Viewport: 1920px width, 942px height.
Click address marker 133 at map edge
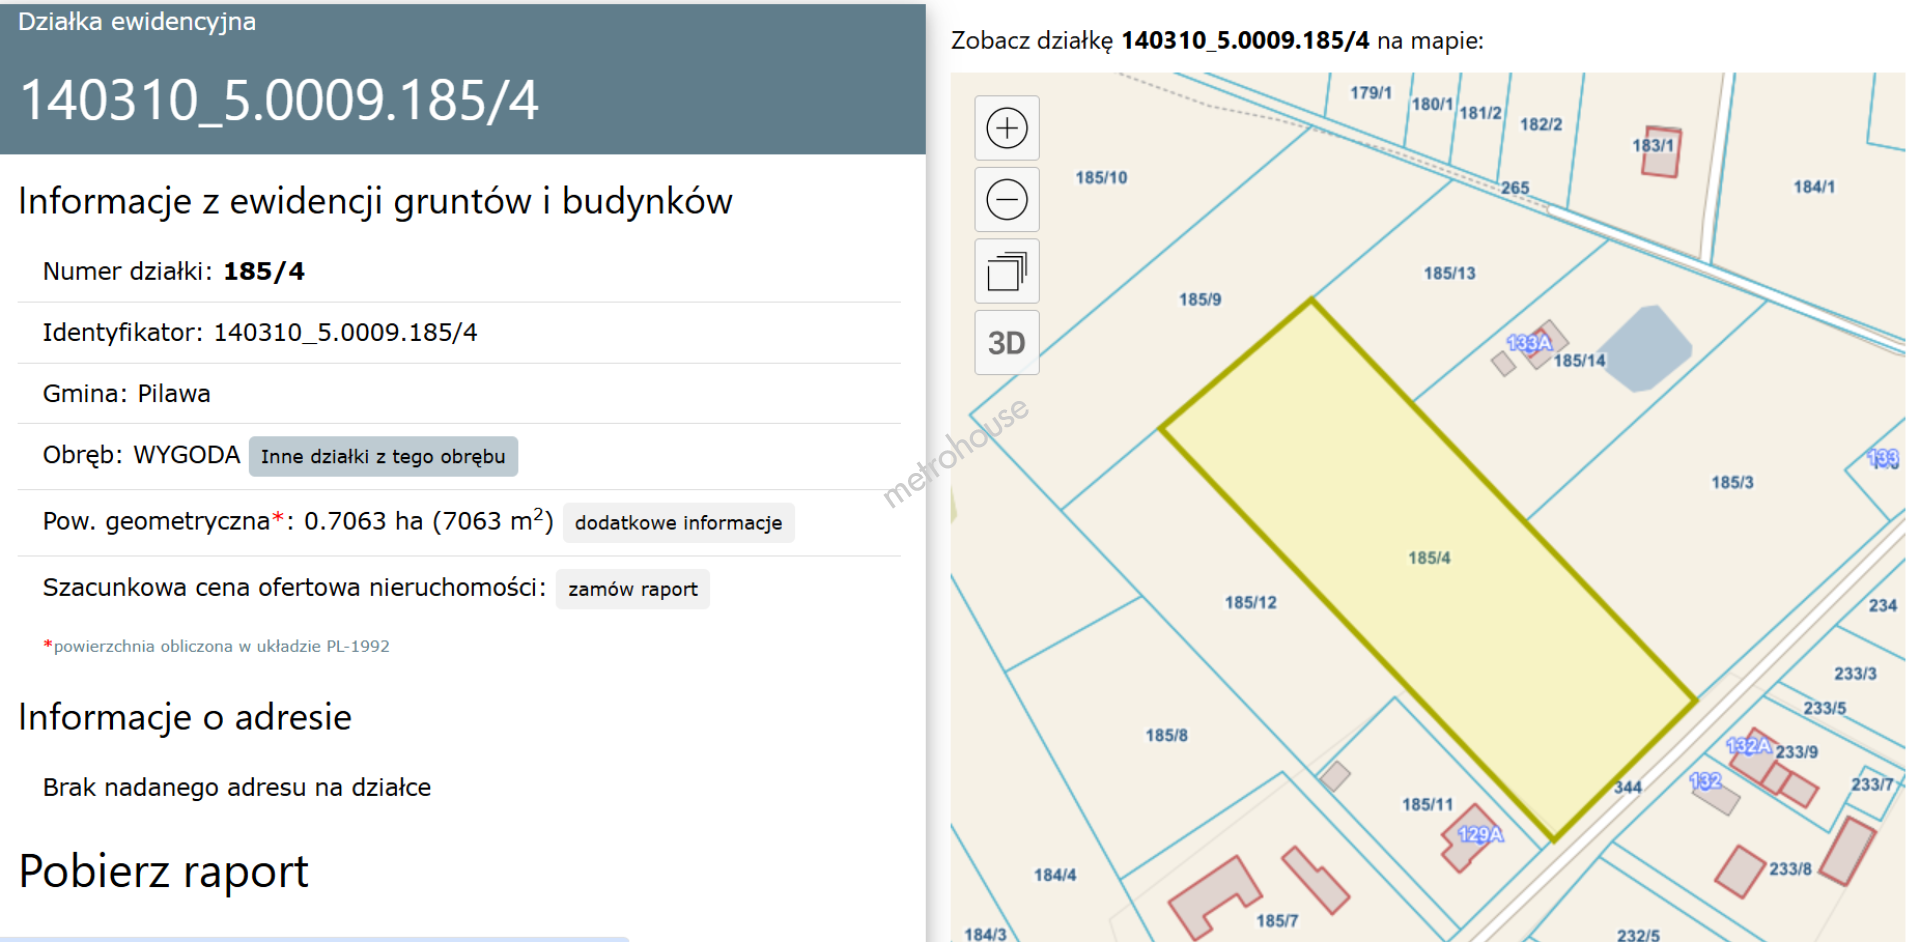(1883, 458)
